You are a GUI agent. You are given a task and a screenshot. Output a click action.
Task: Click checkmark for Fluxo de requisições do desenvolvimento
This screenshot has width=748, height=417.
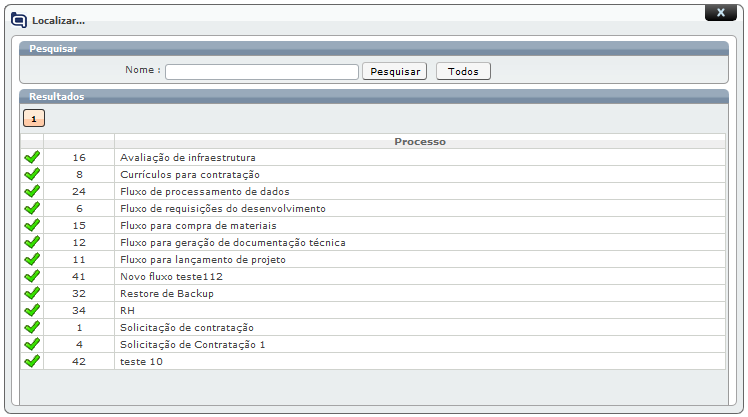point(31,208)
